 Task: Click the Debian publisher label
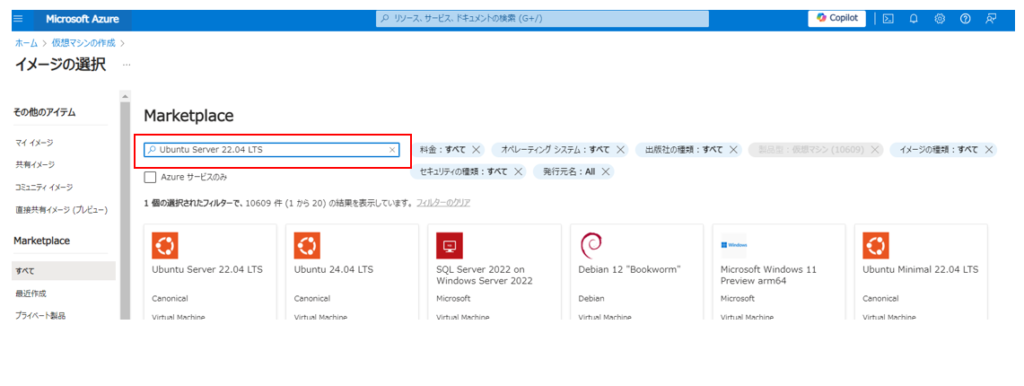click(592, 298)
